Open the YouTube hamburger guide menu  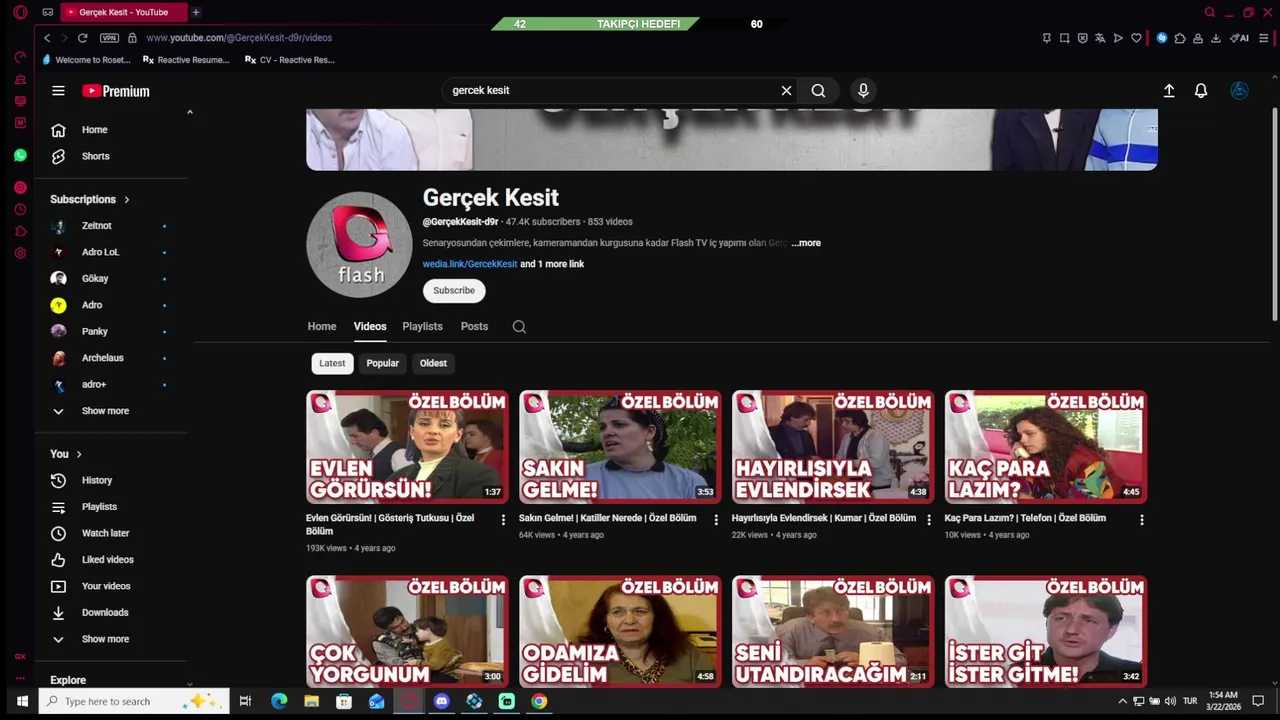click(x=58, y=91)
